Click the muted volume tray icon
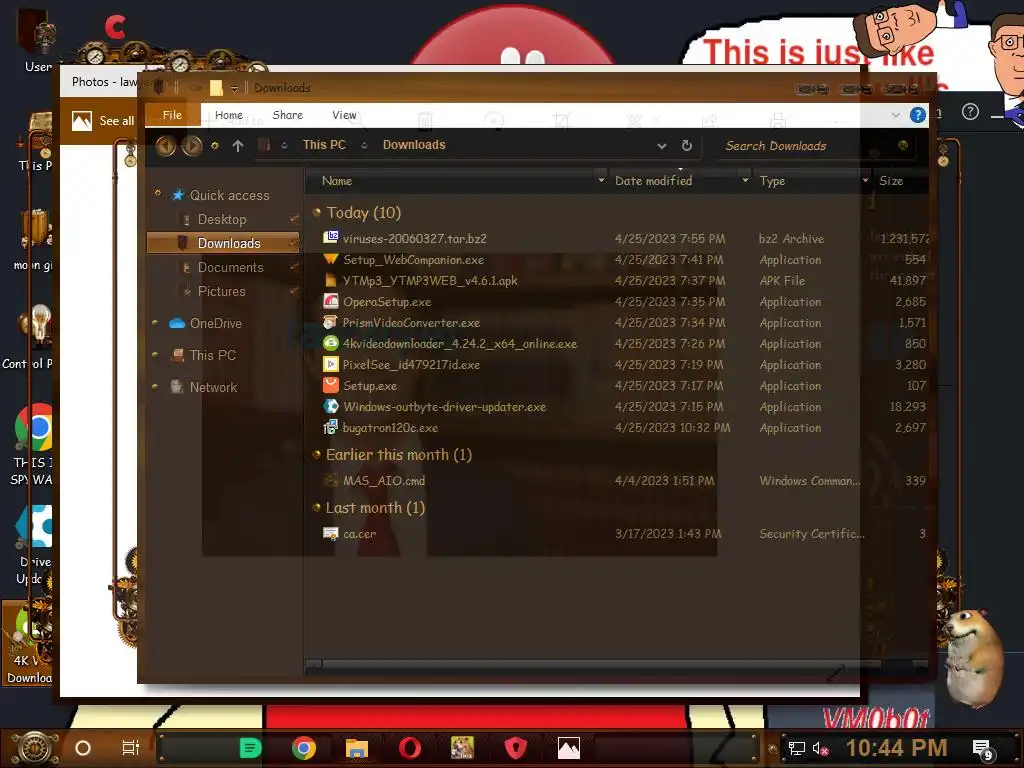 [820, 748]
